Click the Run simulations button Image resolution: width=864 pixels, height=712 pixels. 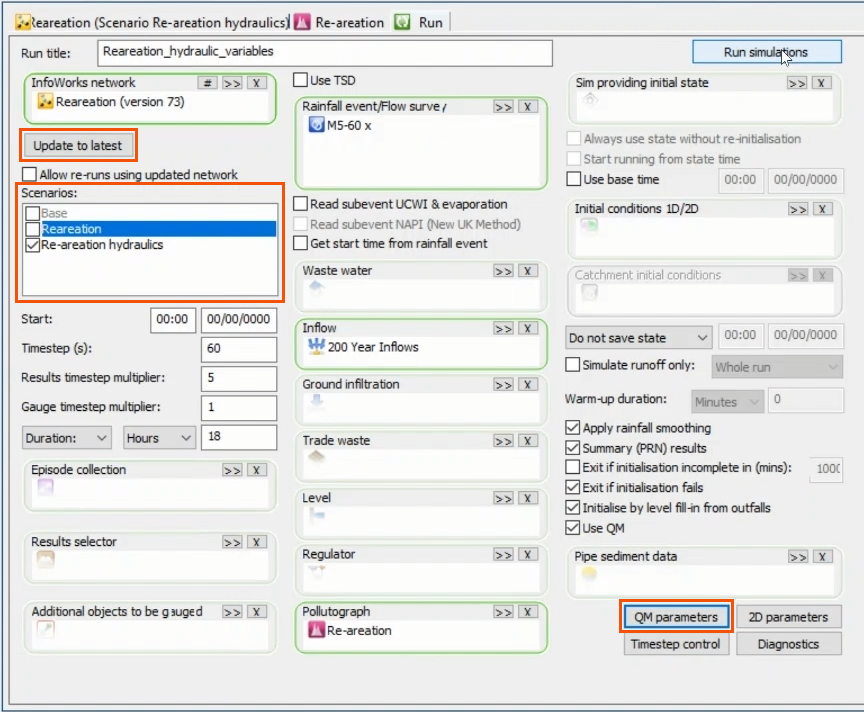point(767,51)
